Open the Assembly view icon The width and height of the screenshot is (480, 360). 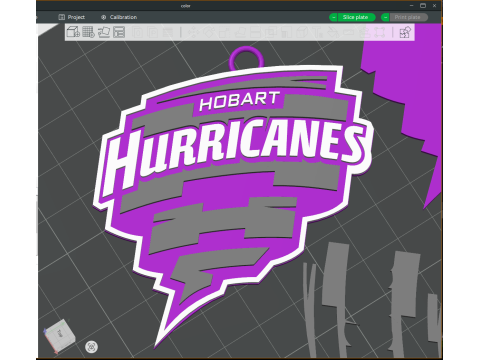point(406,32)
